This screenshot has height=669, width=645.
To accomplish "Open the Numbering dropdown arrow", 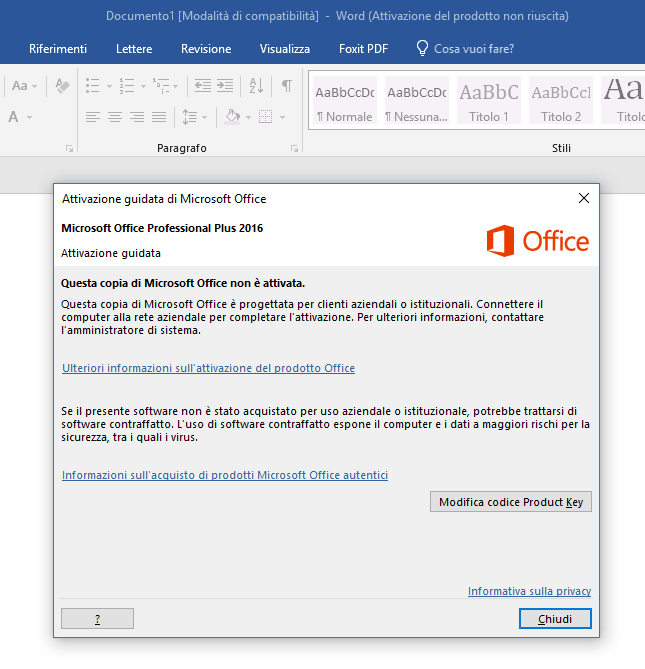I will 143,86.
